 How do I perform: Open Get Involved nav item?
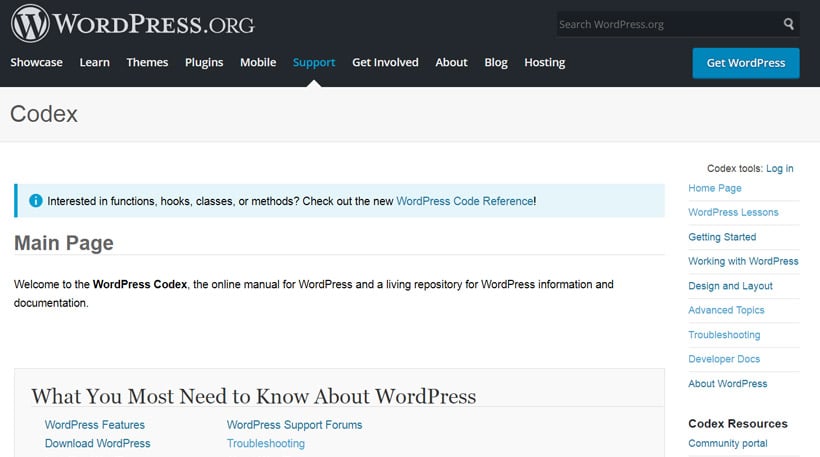pyautogui.click(x=385, y=62)
